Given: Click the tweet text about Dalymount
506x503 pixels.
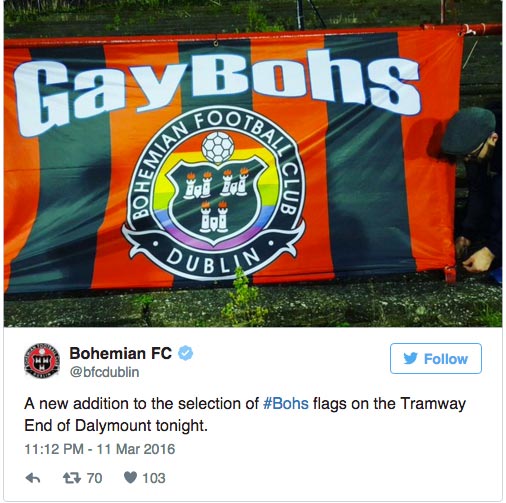Looking at the screenshot, I should [x=245, y=414].
